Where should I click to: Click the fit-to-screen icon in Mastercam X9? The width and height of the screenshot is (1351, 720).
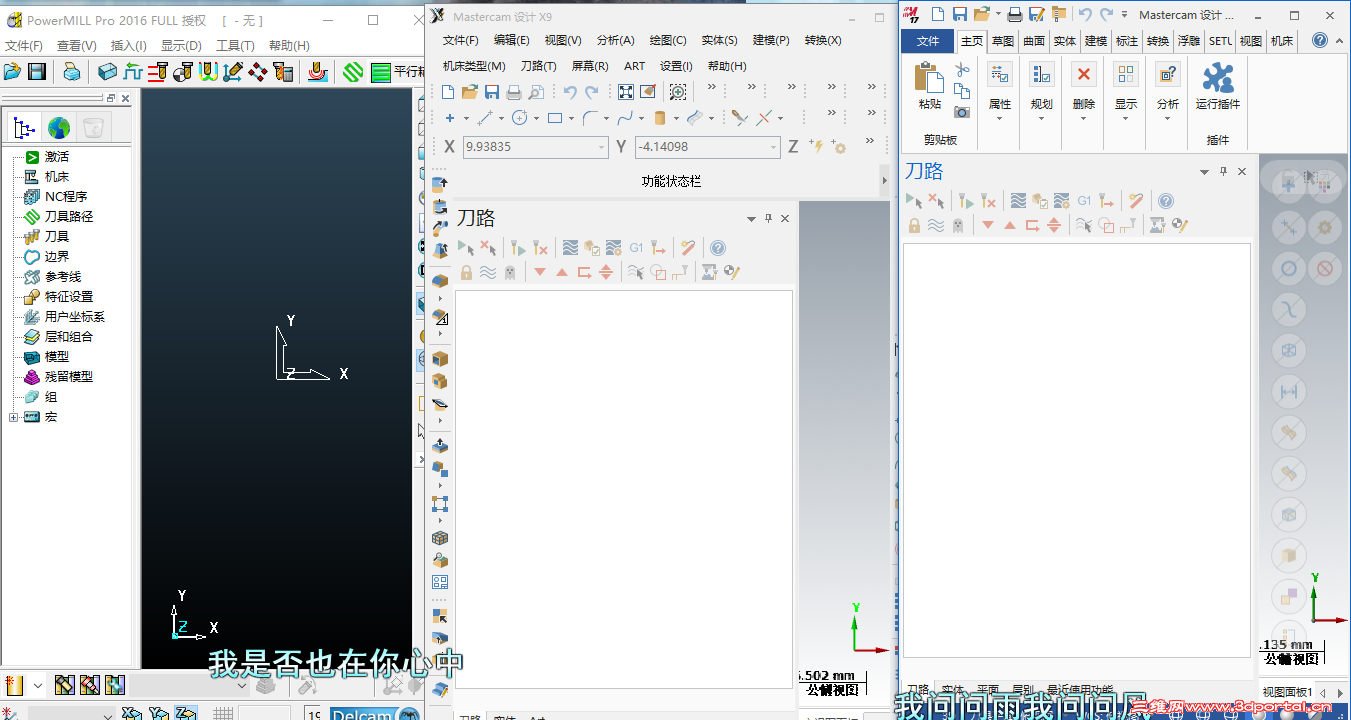tap(625, 92)
